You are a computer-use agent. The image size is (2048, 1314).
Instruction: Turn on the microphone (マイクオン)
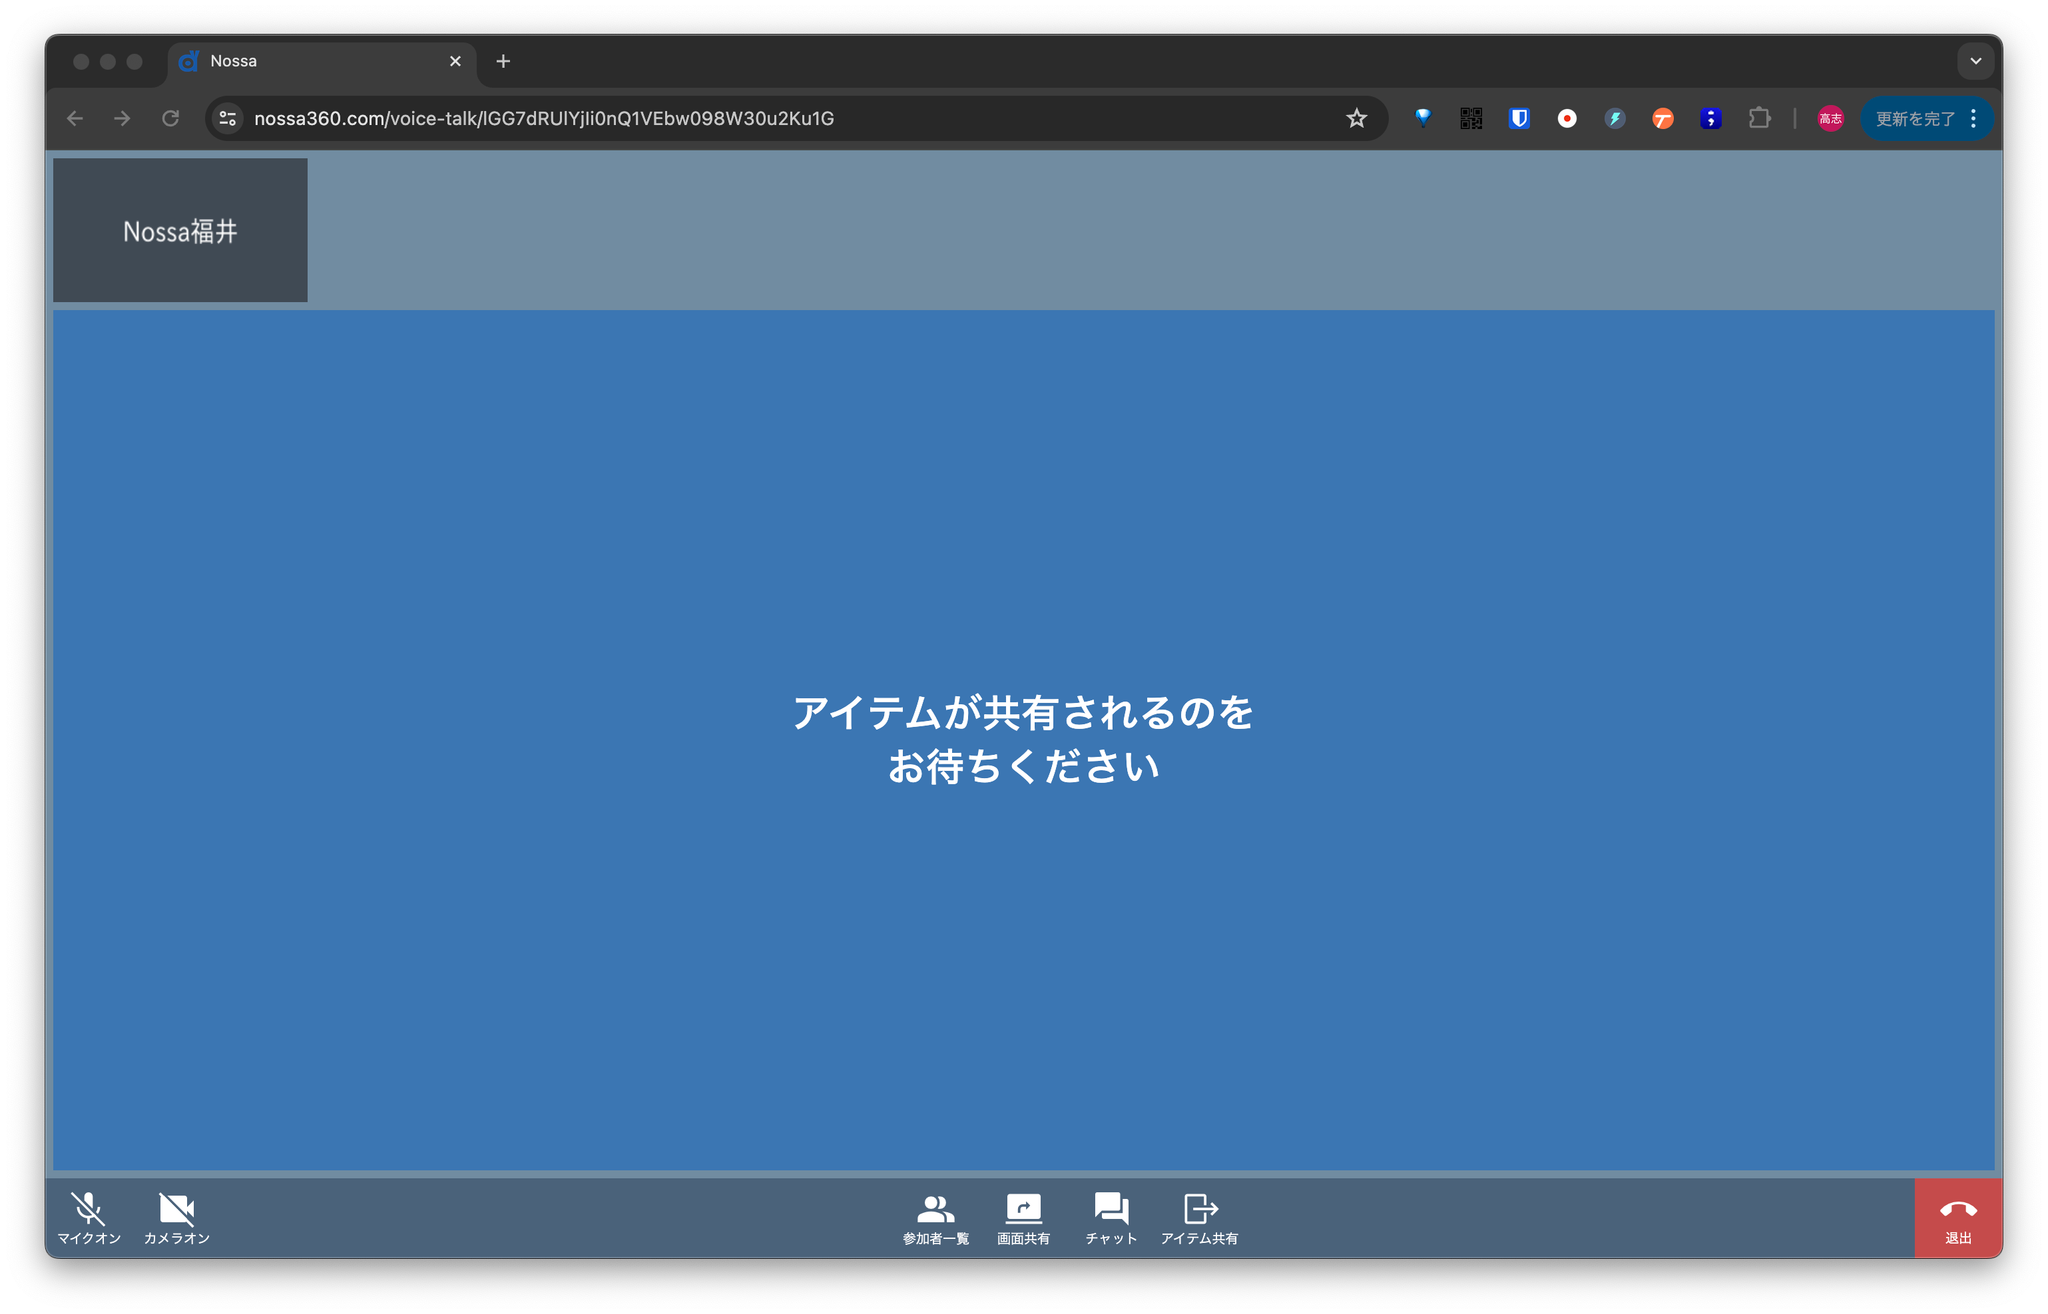pyautogui.click(x=88, y=1217)
